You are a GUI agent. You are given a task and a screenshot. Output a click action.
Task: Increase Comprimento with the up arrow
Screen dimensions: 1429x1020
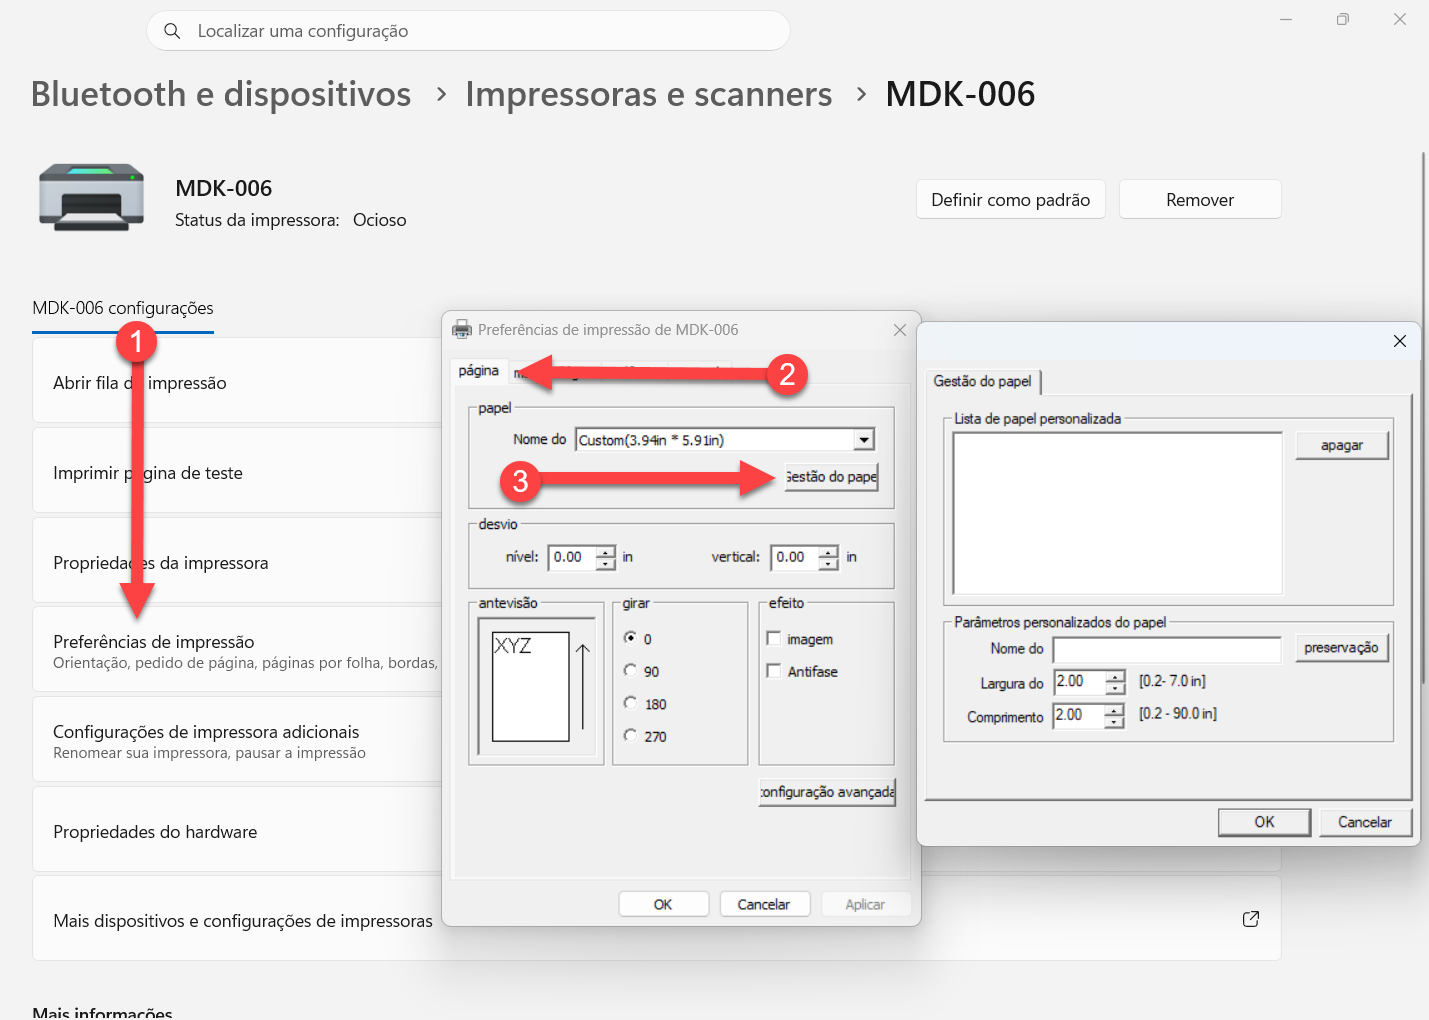(x=1114, y=711)
